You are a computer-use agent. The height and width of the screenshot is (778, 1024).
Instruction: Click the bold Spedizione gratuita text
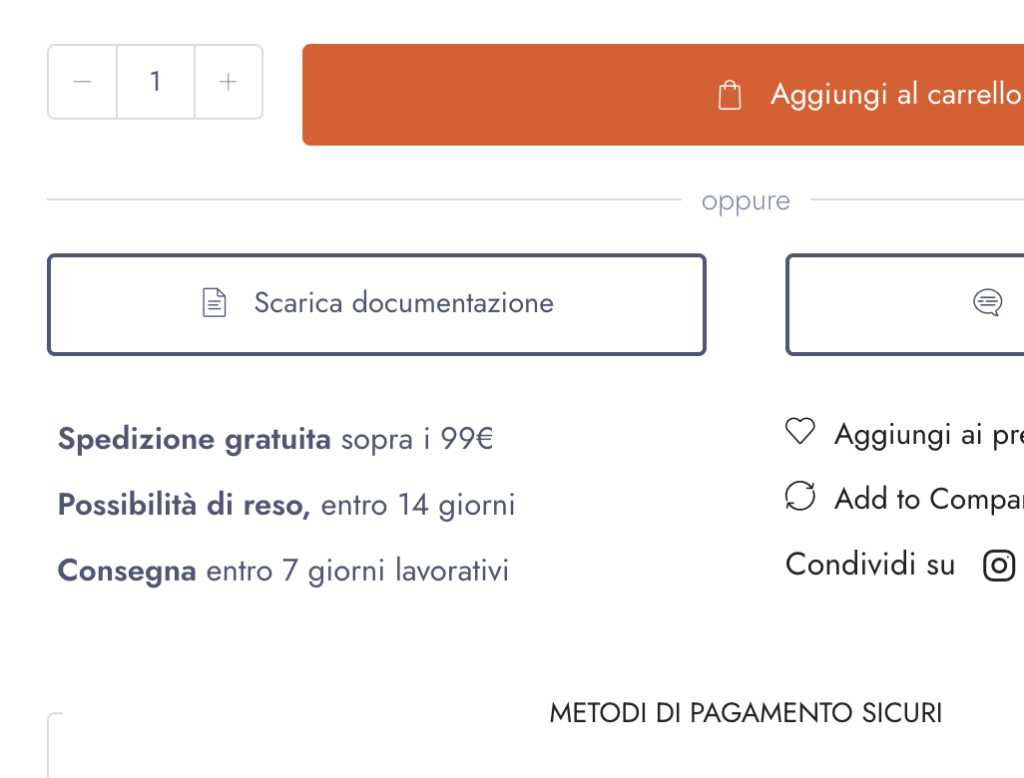point(194,439)
